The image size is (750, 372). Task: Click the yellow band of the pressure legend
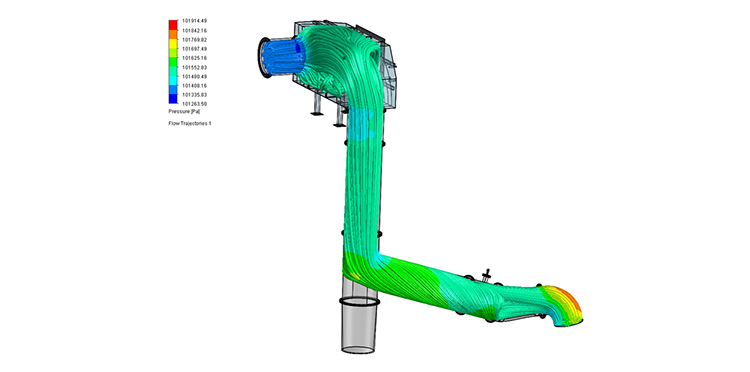[x=173, y=44]
